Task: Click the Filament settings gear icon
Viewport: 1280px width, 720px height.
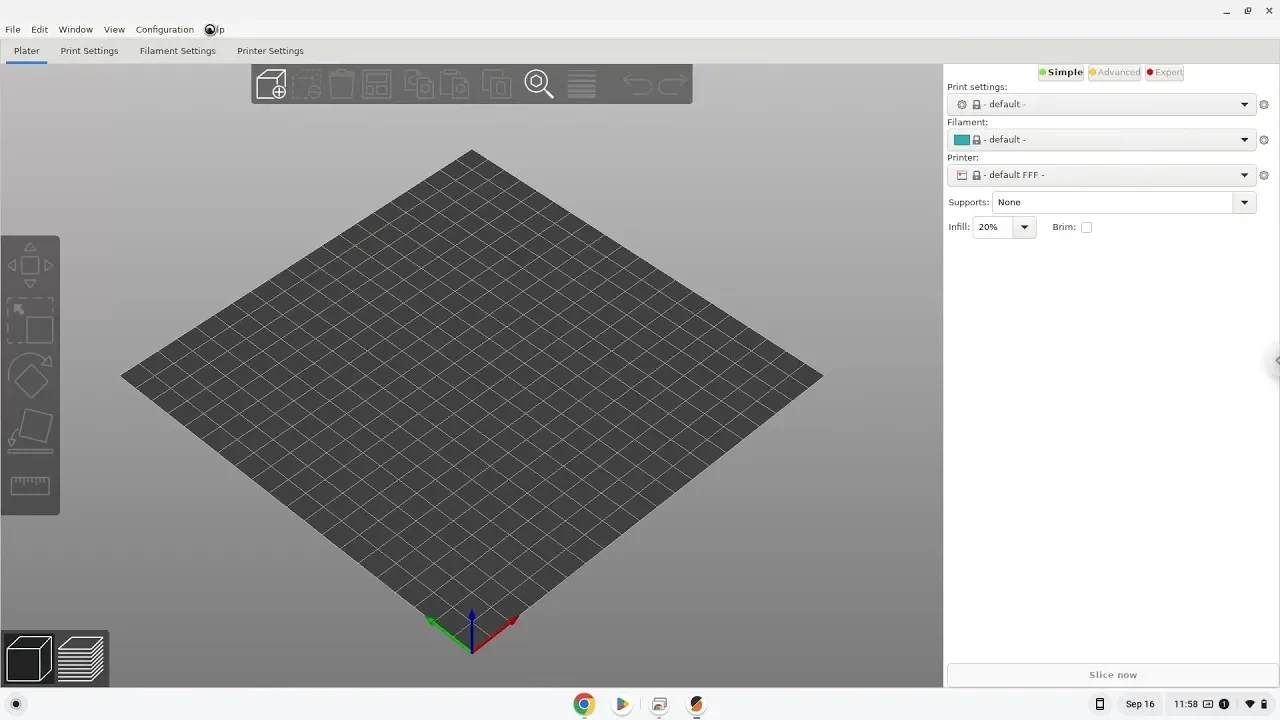Action: pos(1264,140)
